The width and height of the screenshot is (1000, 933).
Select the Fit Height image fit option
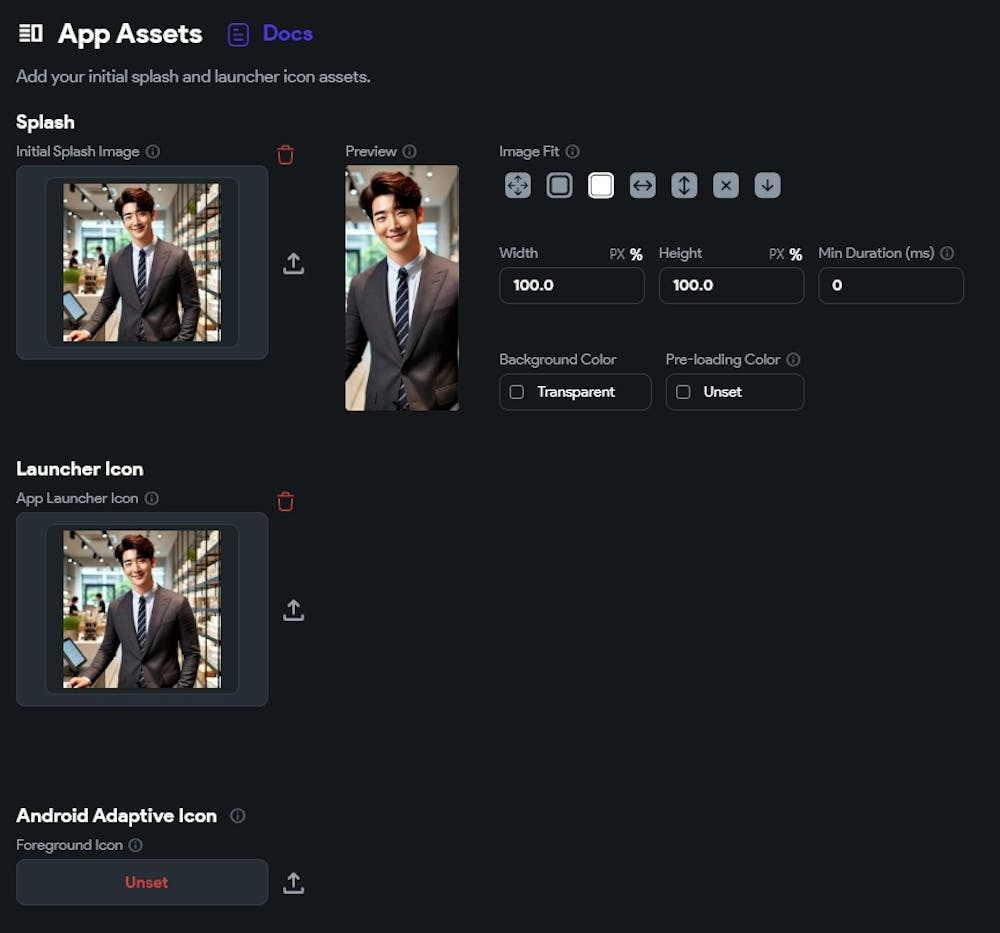[x=684, y=186]
